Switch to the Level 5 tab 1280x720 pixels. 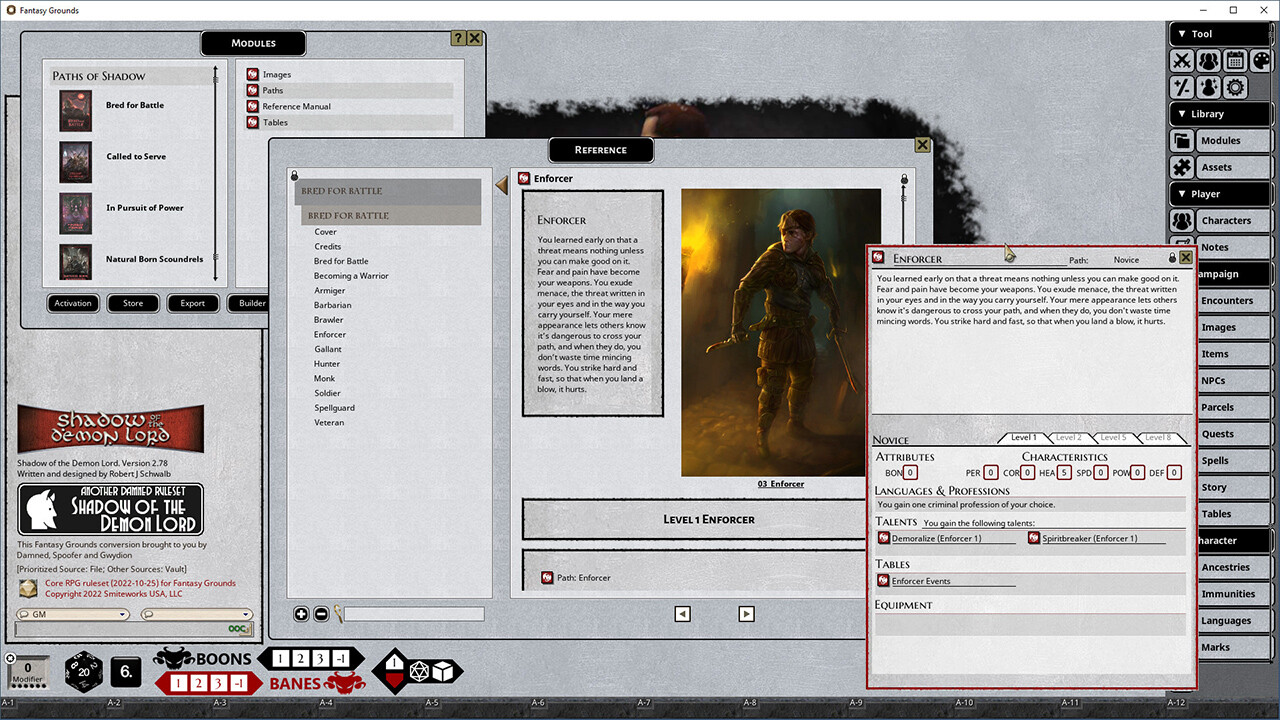1113,437
